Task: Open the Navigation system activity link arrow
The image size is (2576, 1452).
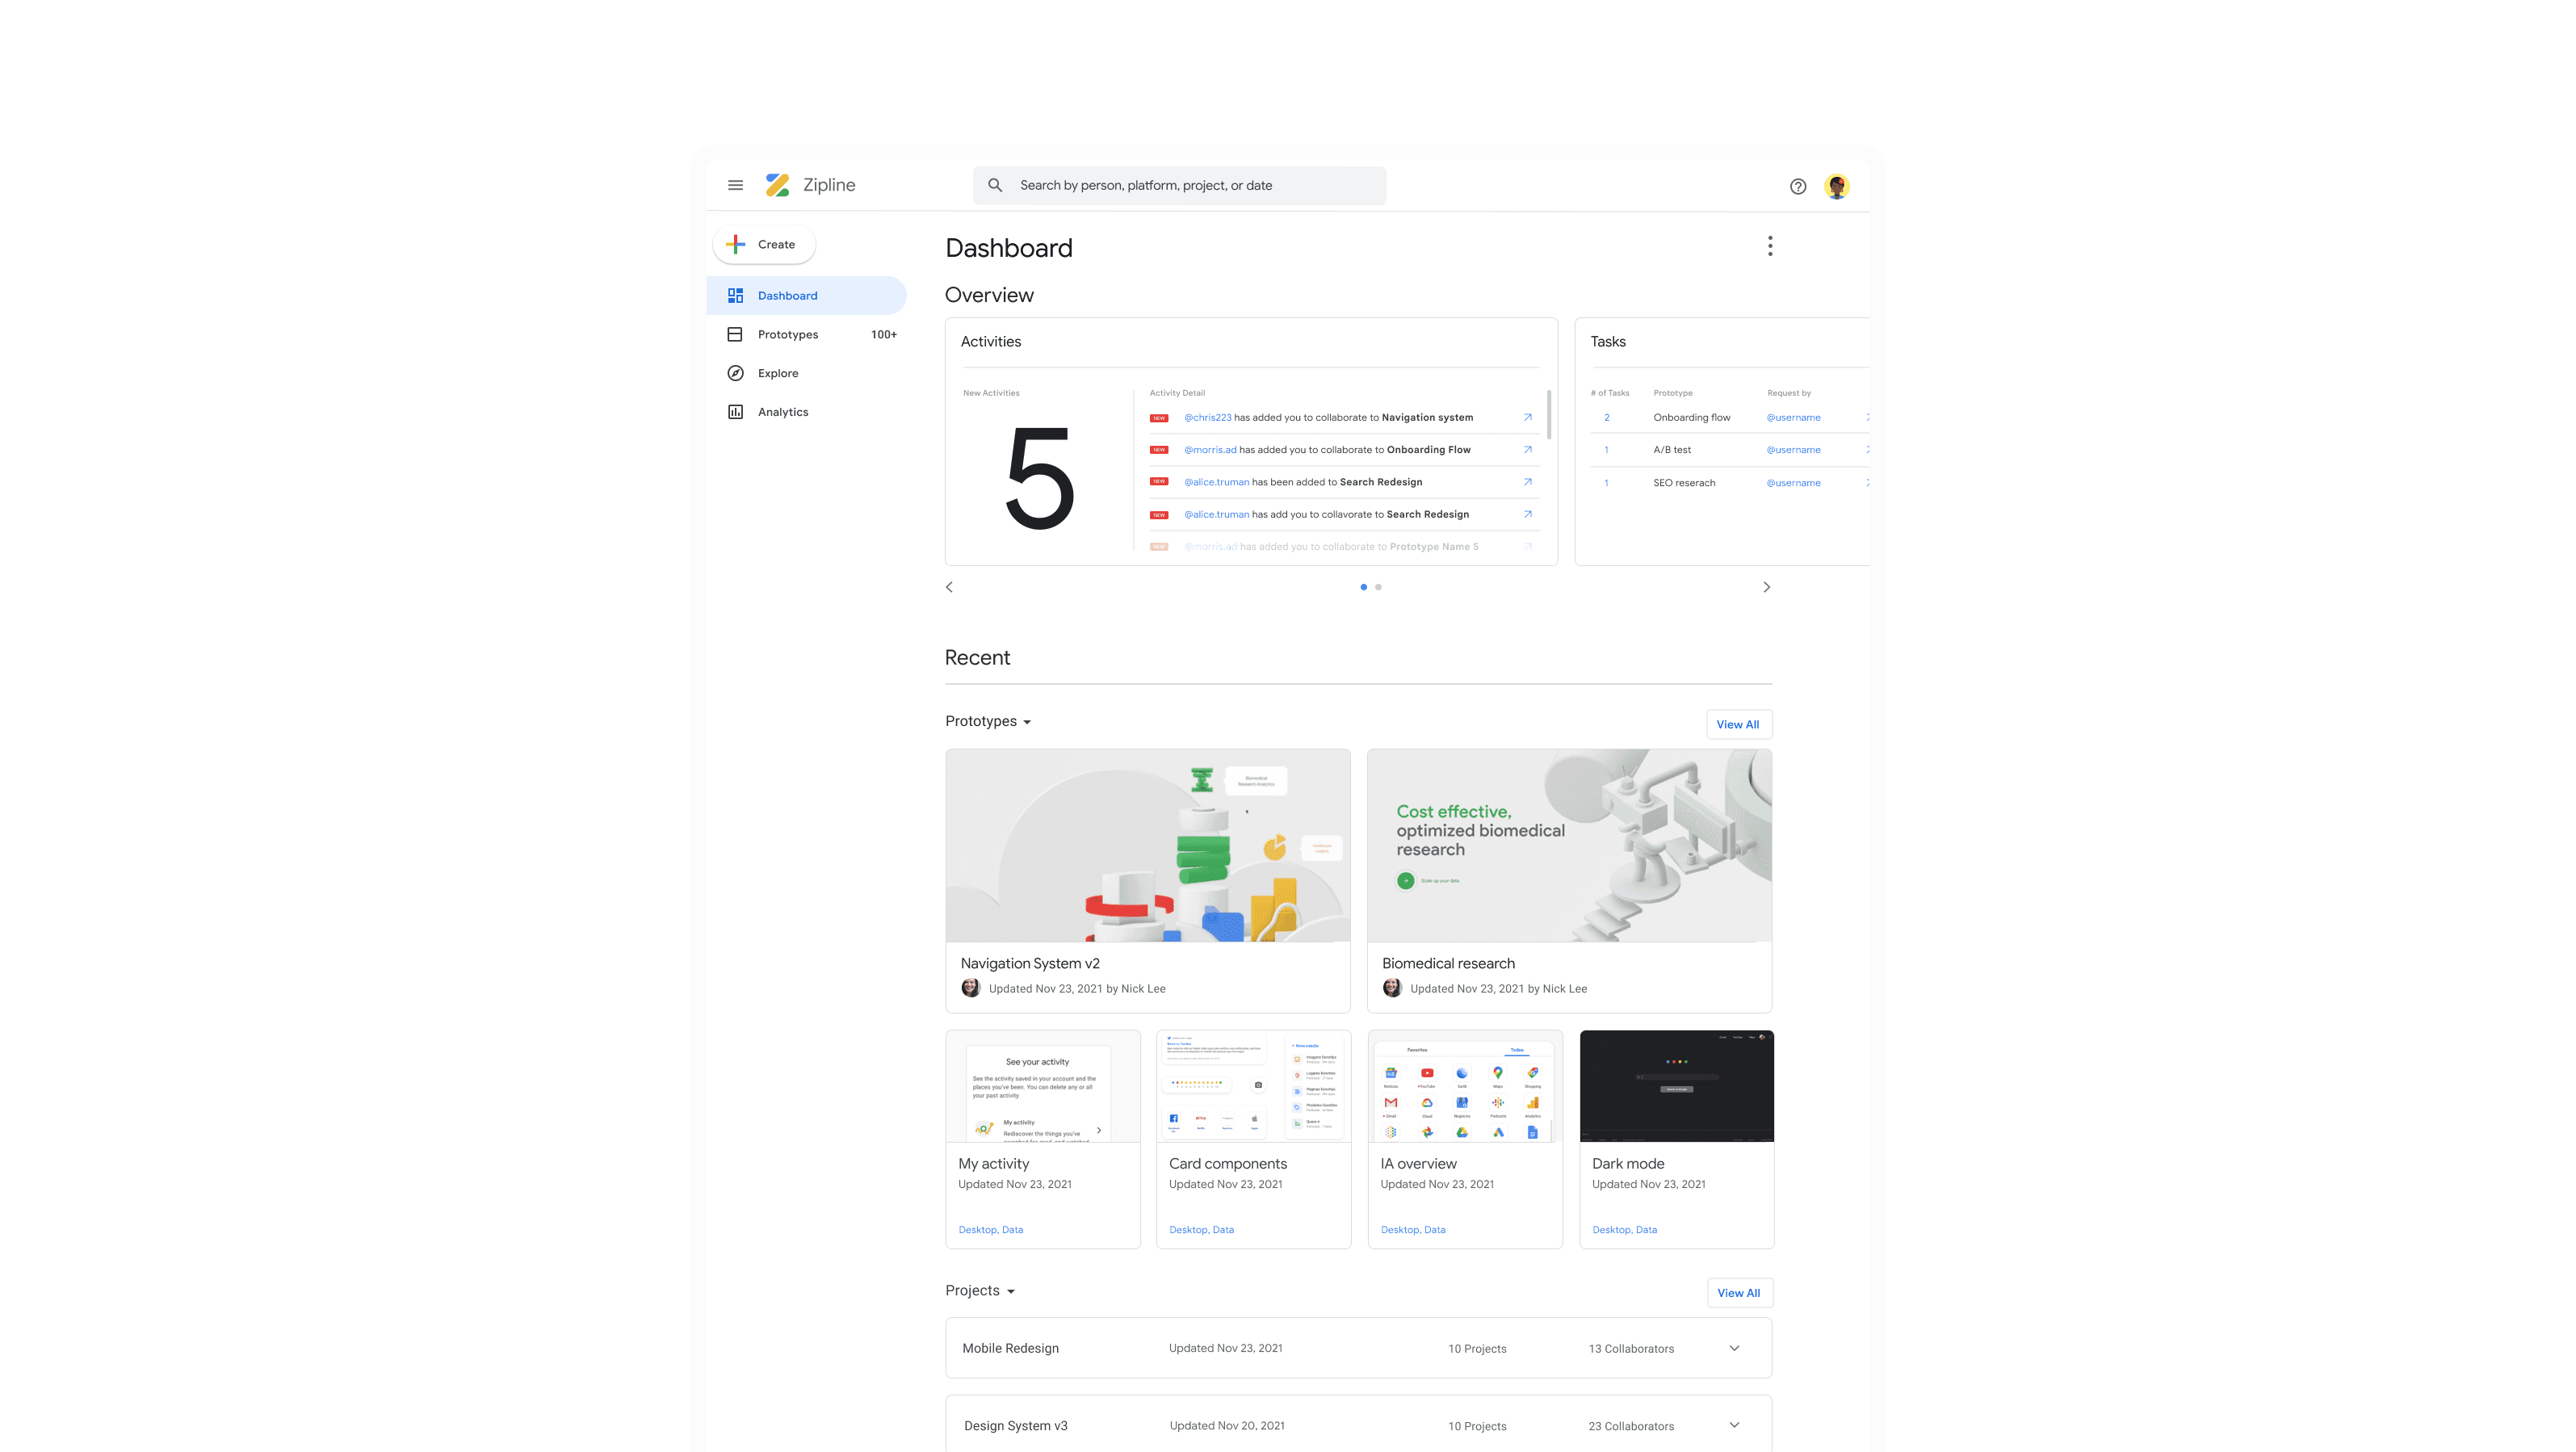Action: tap(1527, 417)
